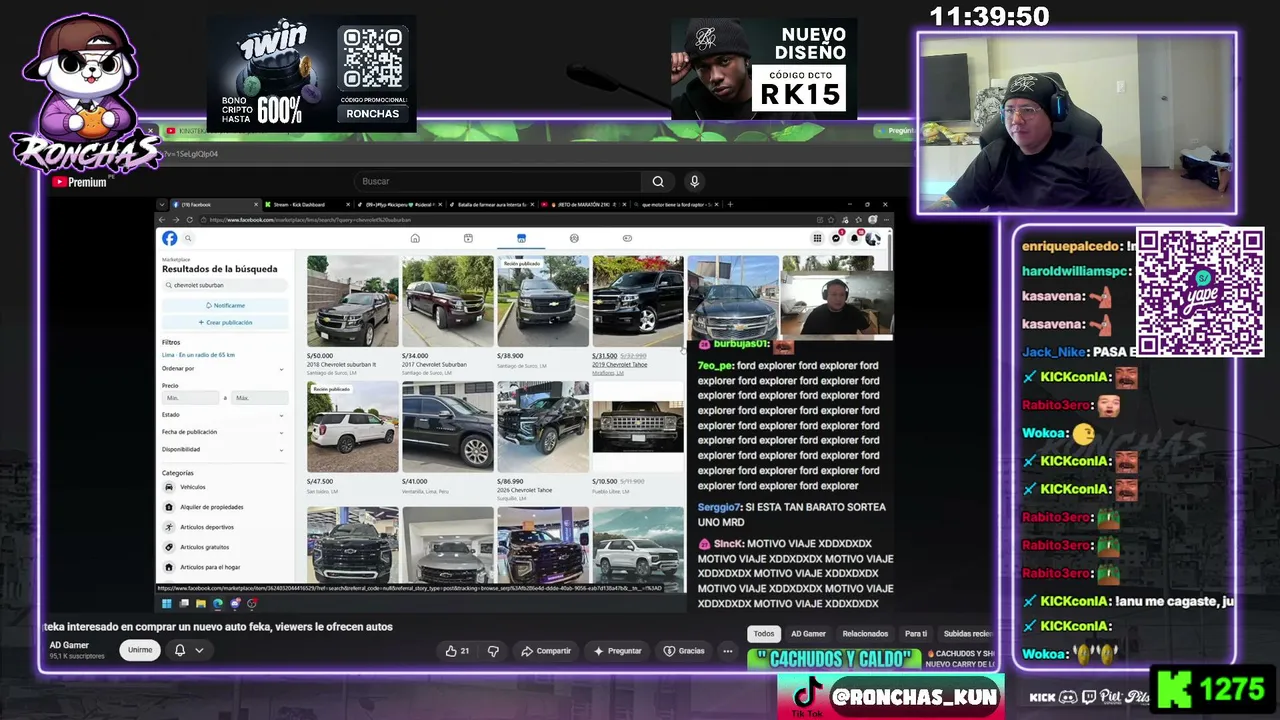Screen dimensions: 1280x720
Task: Click the YouTube voice search microphone
Action: [x=694, y=181]
